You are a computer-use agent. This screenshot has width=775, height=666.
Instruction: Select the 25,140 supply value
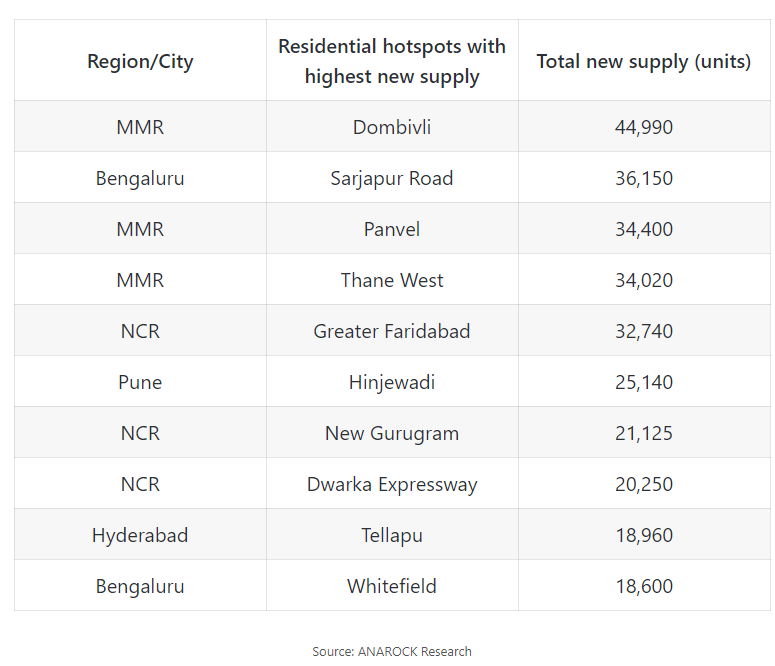[644, 382]
